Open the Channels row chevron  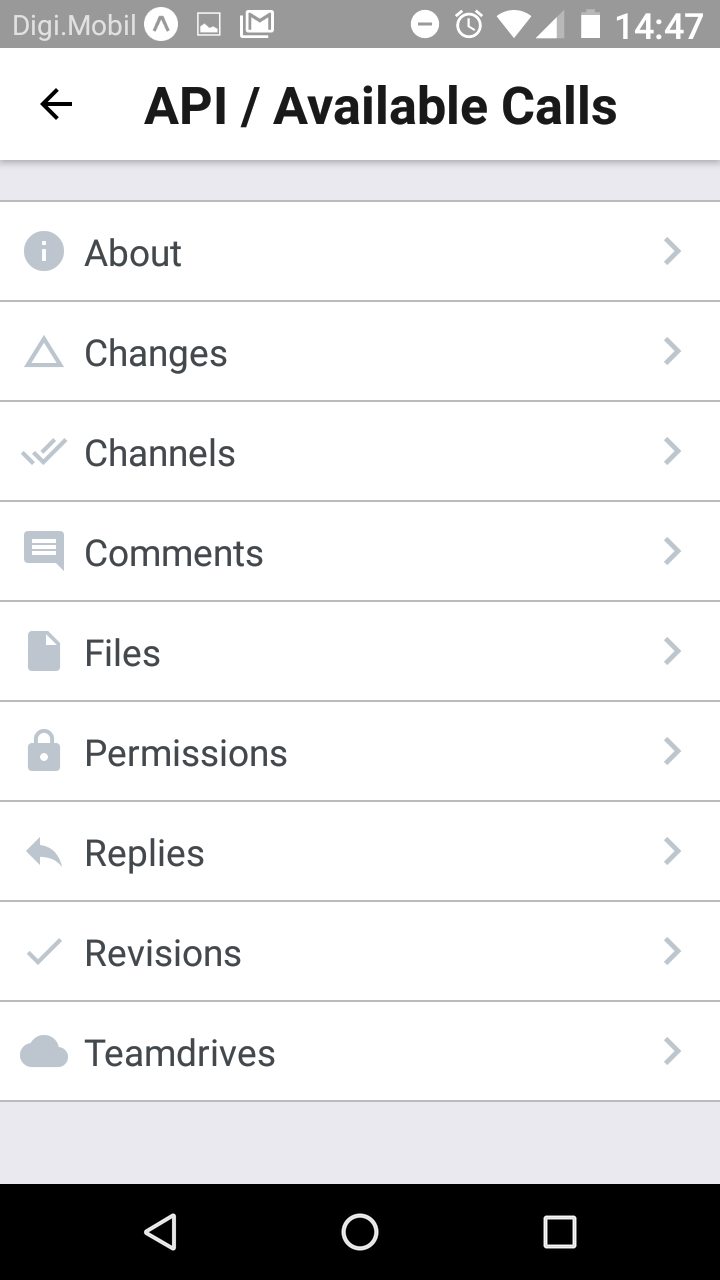pos(672,451)
